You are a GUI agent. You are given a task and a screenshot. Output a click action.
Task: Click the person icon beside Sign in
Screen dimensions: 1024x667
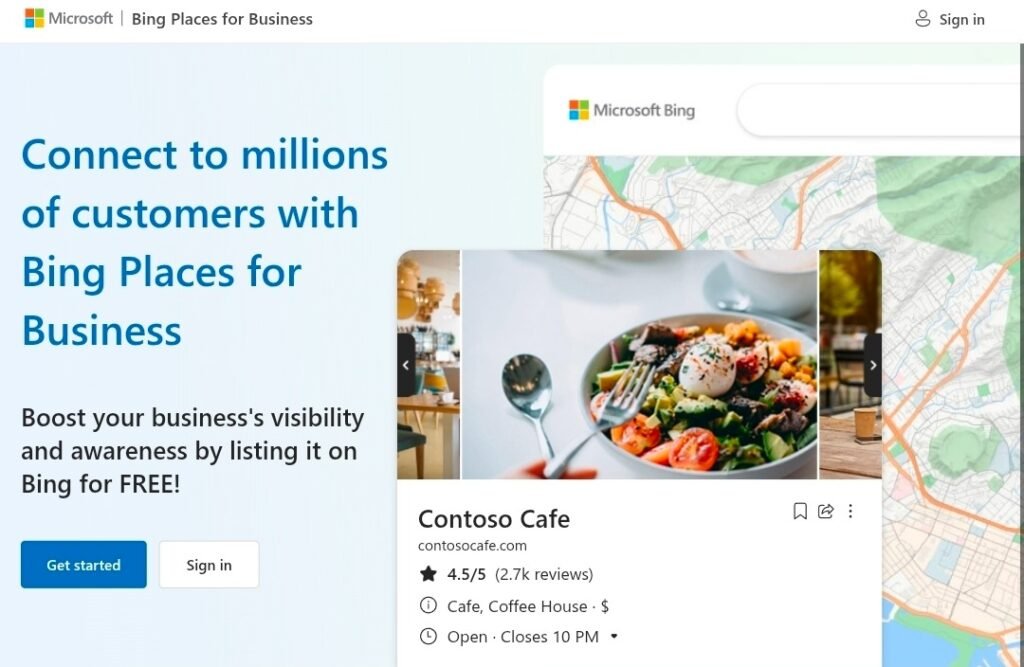point(922,19)
